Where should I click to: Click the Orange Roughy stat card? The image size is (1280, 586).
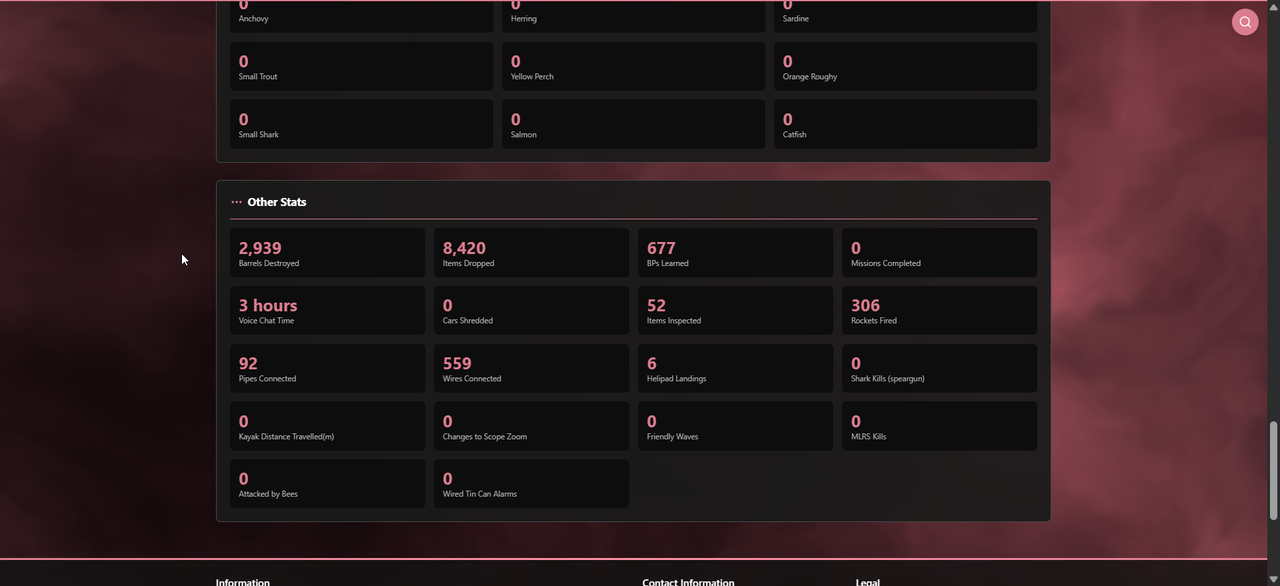click(905, 66)
